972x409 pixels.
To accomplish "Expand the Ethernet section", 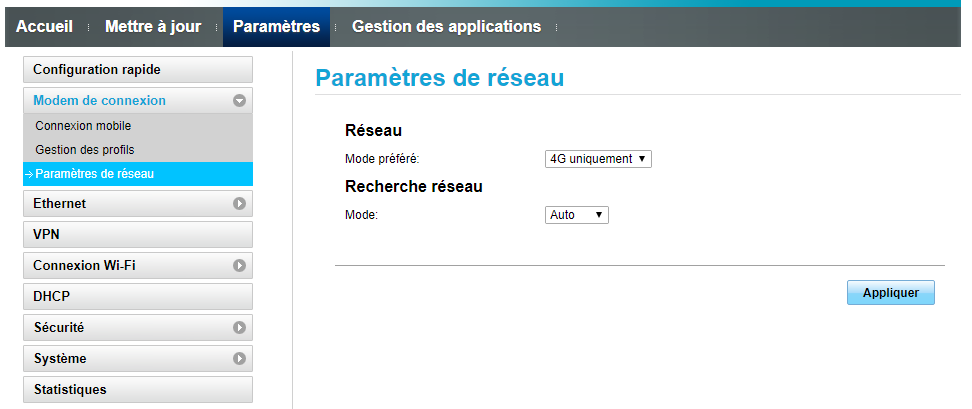I will (120, 204).
